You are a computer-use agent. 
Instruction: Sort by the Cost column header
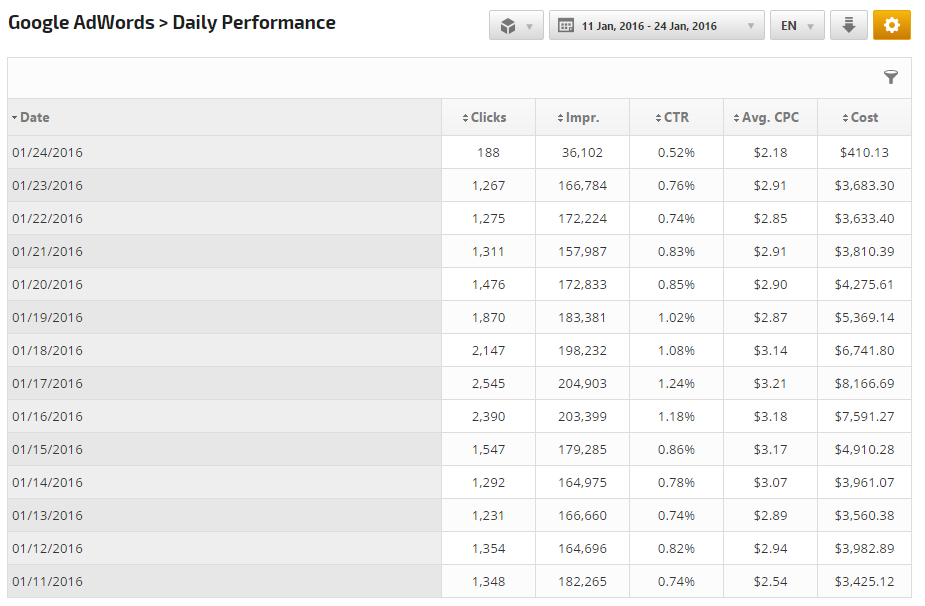pos(864,117)
